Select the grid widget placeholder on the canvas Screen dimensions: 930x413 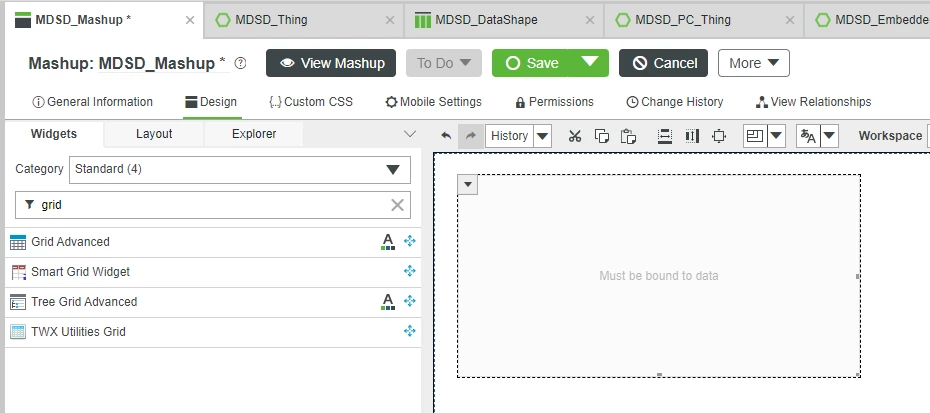658,276
